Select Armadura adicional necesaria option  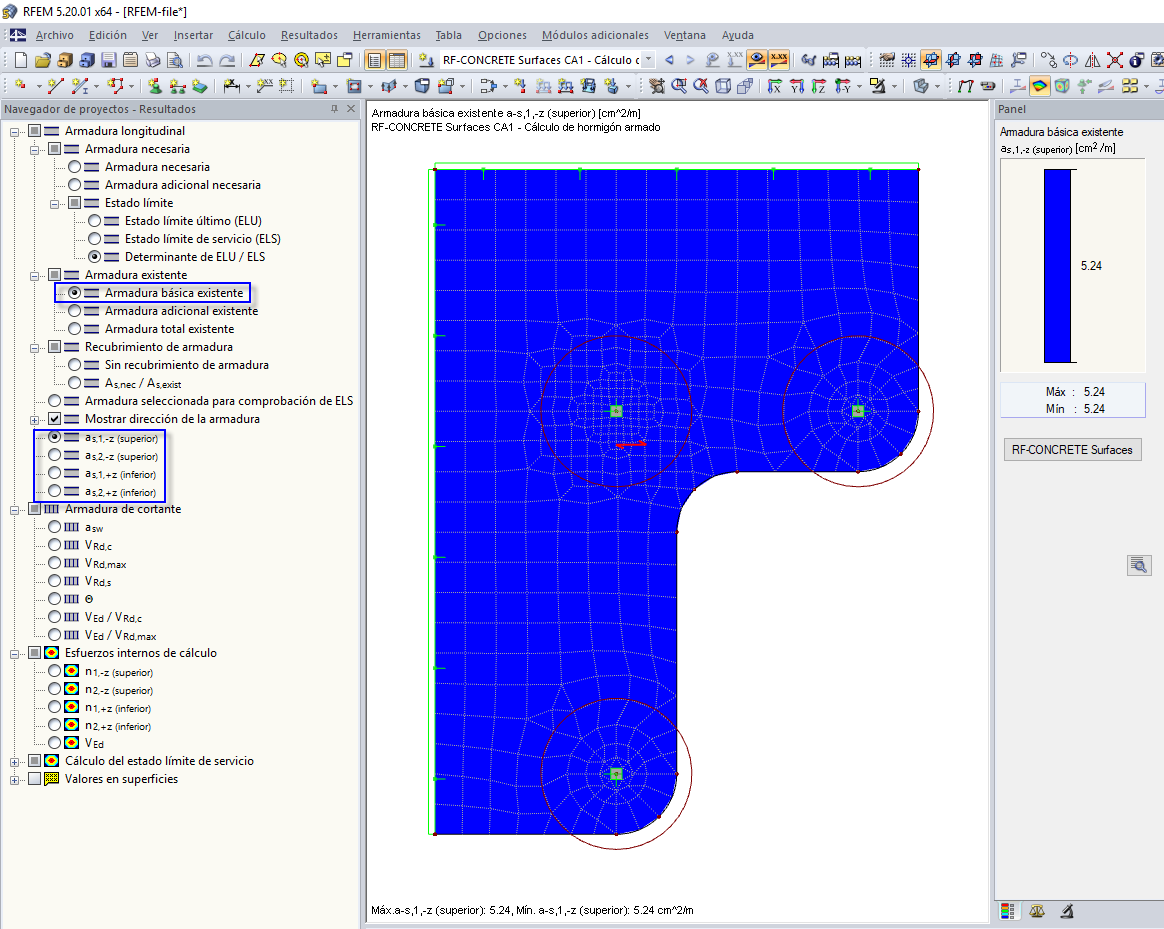pyautogui.click(x=74, y=185)
